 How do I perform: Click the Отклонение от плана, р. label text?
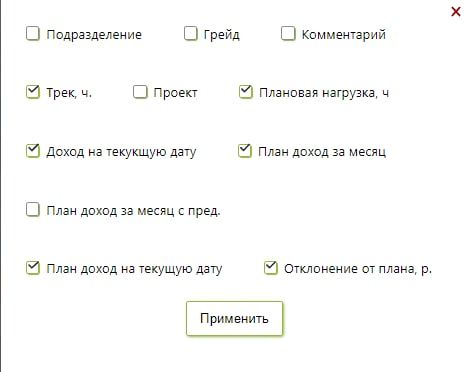click(358, 269)
